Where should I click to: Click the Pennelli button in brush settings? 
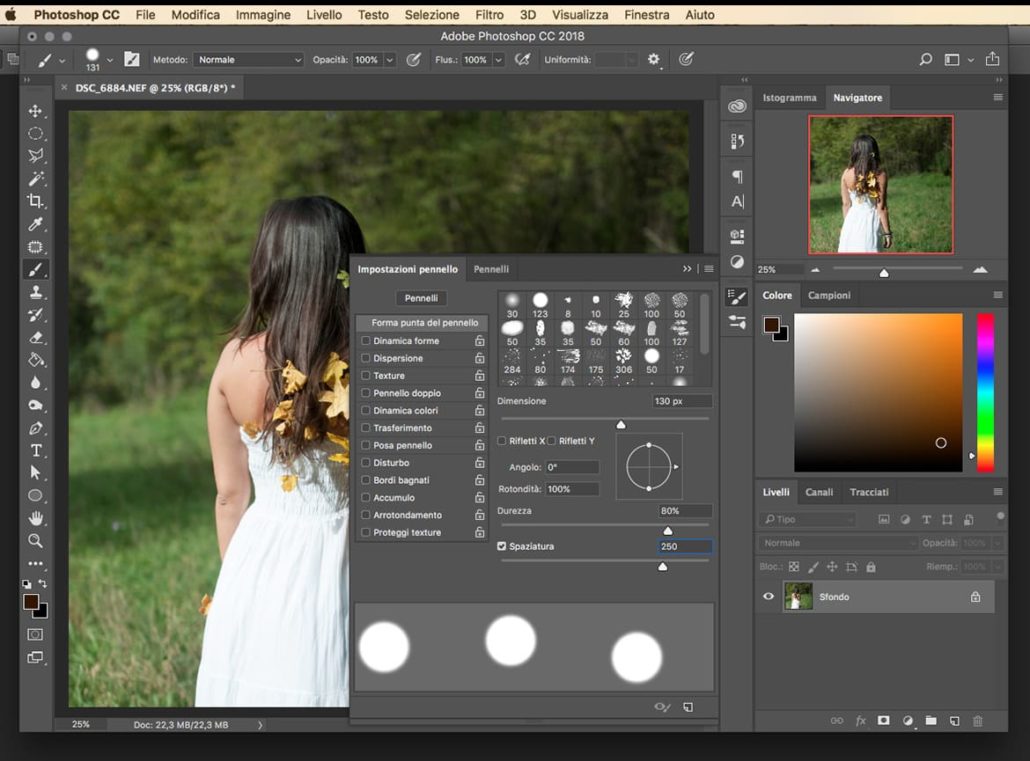[x=421, y=298]
